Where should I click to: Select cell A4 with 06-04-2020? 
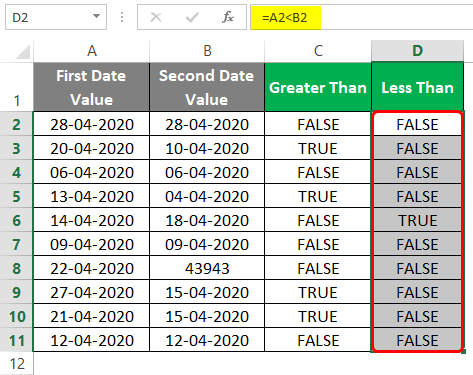pos(92,172)
